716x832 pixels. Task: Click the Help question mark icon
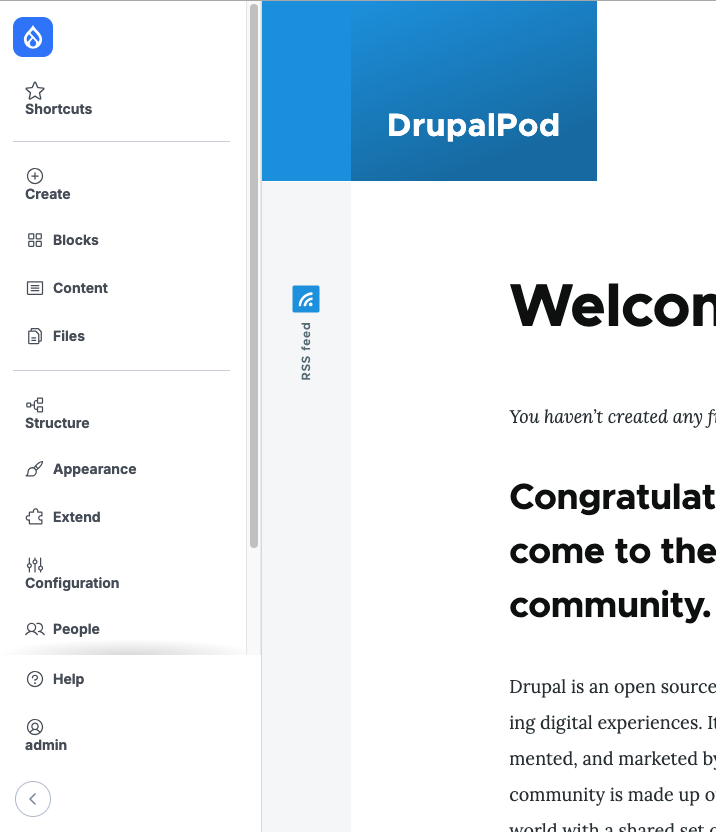tap(35, 679)
